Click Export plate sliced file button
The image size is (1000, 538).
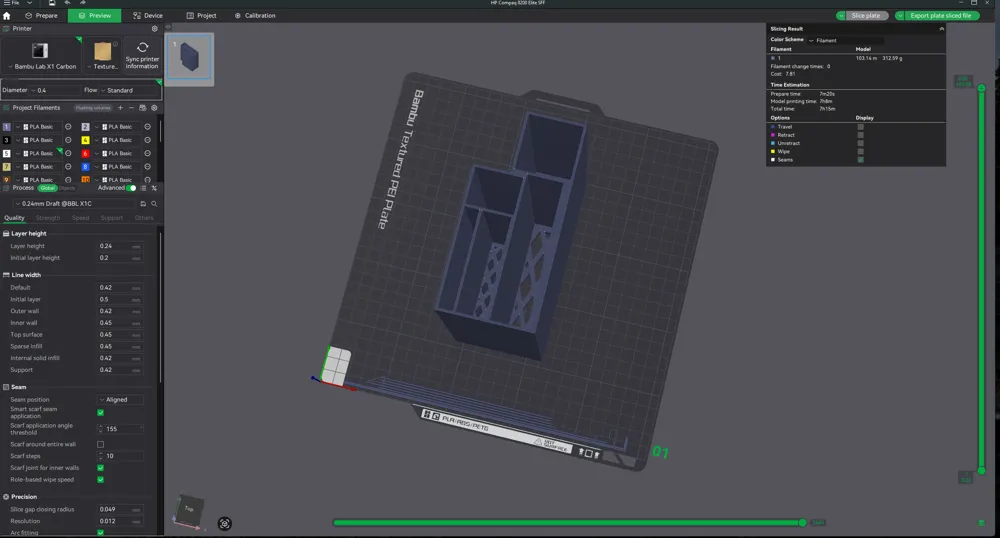[941, 15]
